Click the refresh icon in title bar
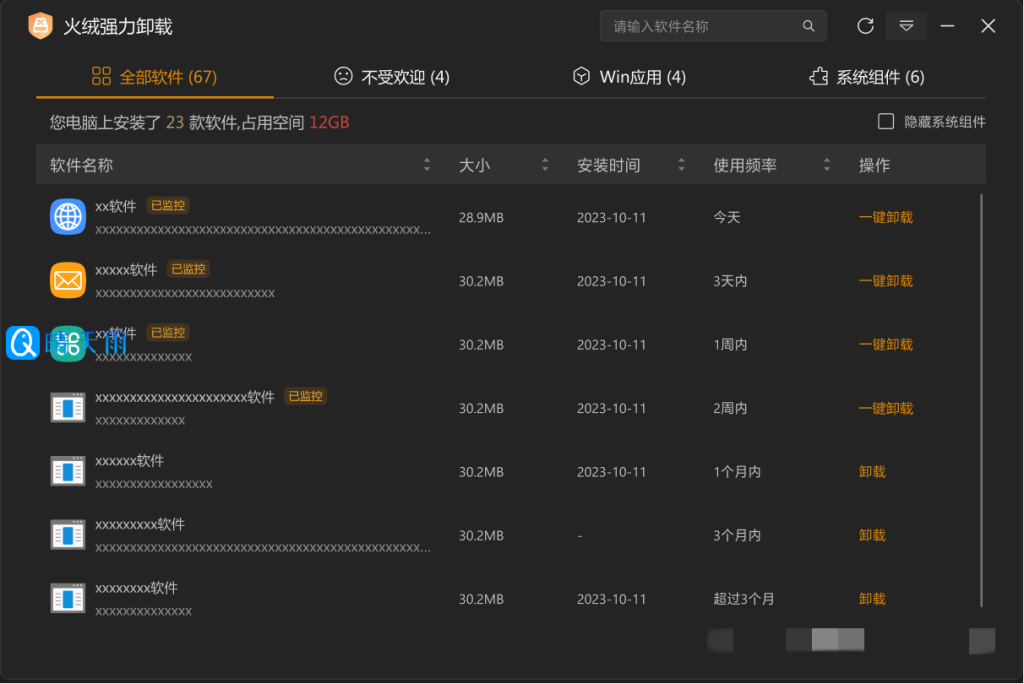 pos(866,26)
